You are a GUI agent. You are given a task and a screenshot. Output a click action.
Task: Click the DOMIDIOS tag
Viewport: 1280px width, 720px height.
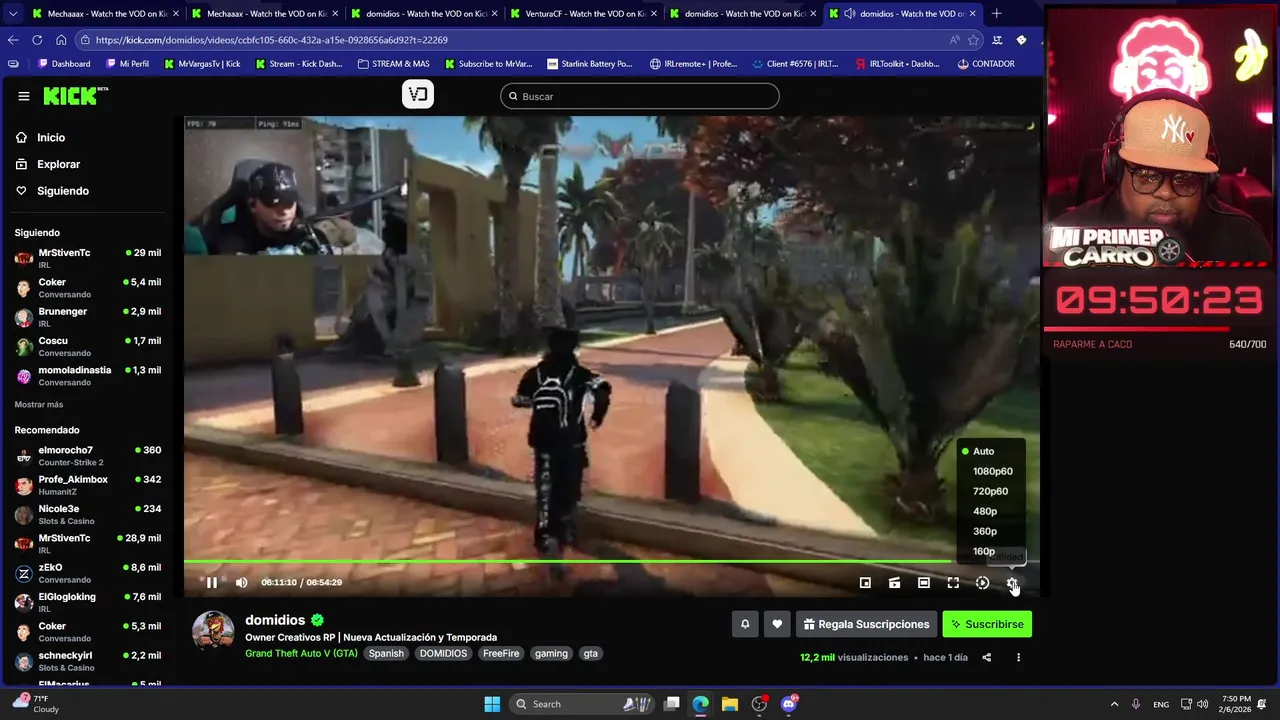tap(443, 653)
